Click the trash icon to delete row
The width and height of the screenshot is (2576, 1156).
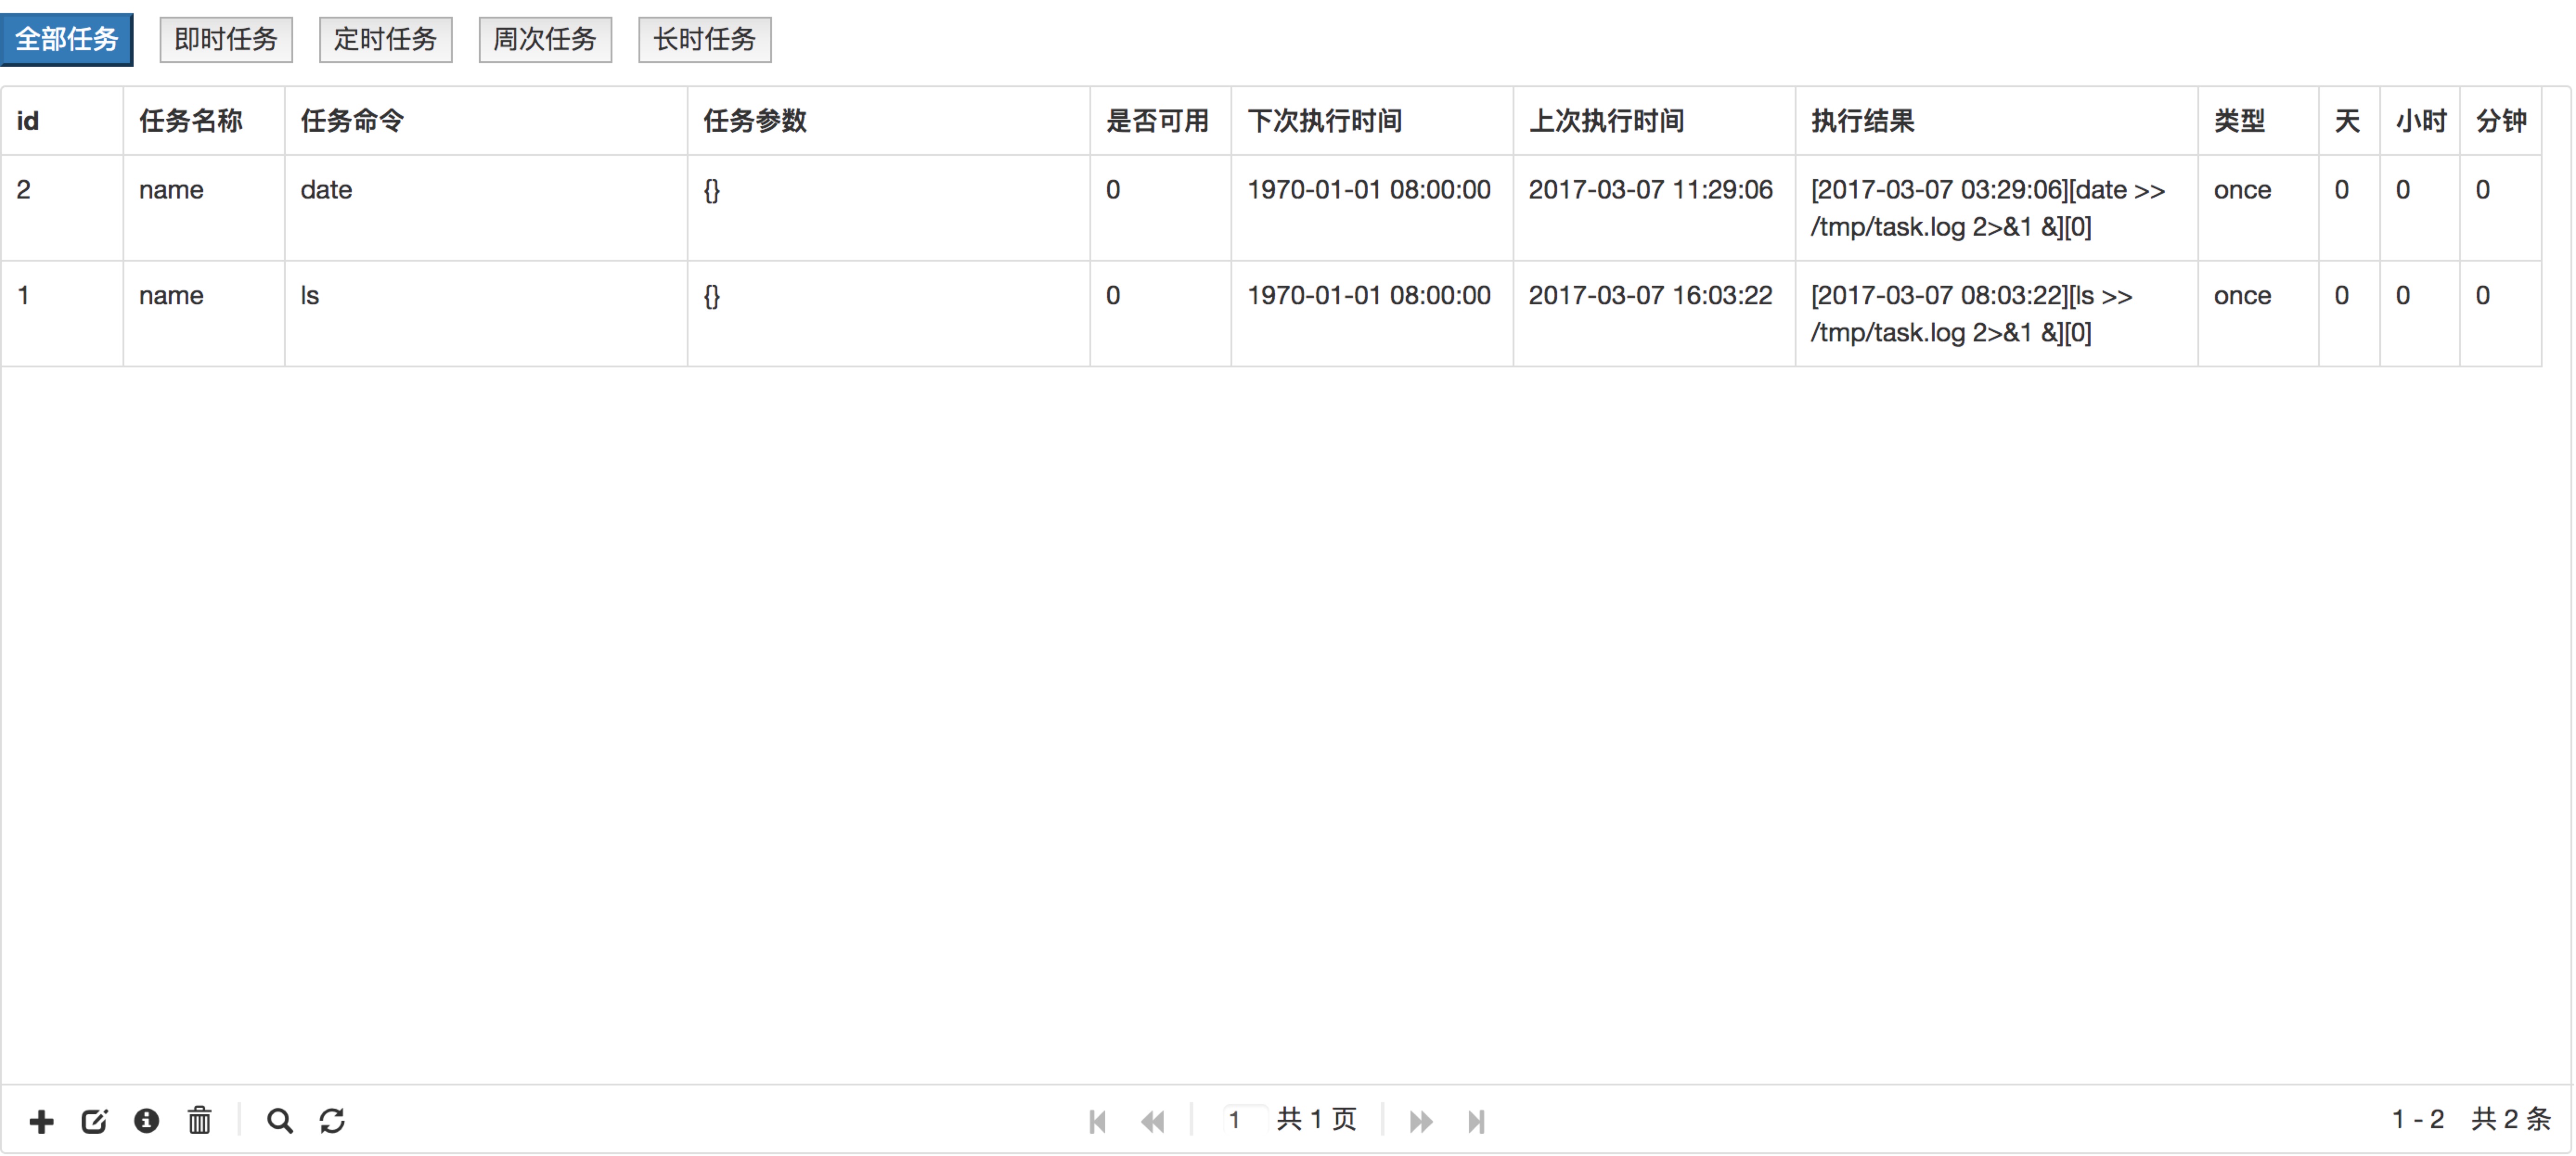tap(200, 1120)
